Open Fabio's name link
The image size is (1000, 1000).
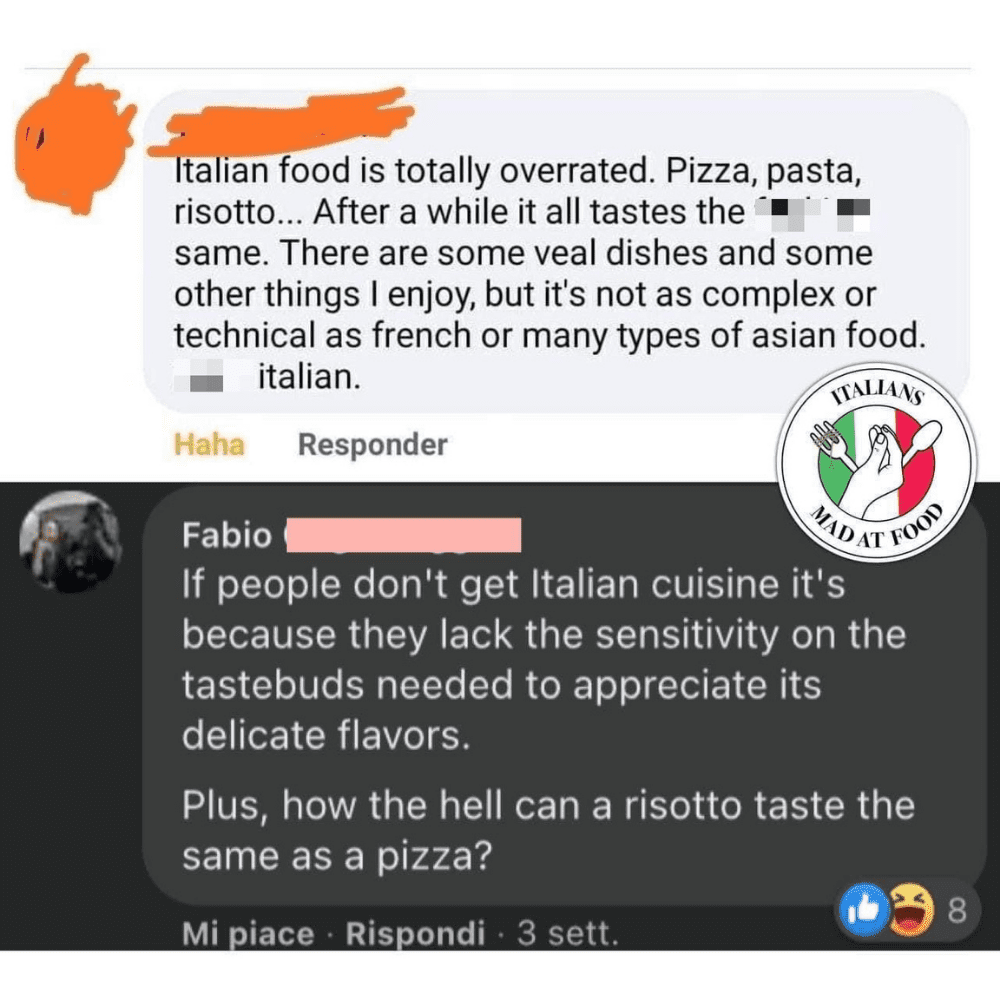click(x=227, y=535)
